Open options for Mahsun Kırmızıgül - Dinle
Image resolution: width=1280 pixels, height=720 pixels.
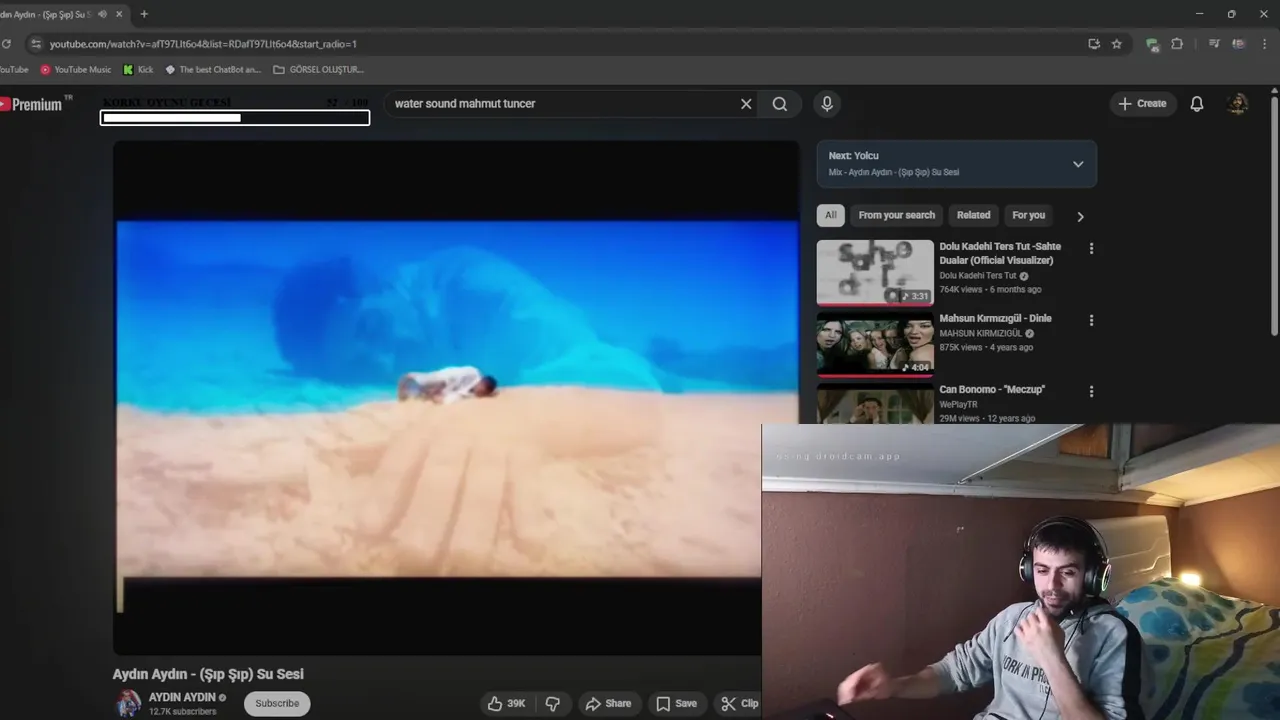point(1091,320)
